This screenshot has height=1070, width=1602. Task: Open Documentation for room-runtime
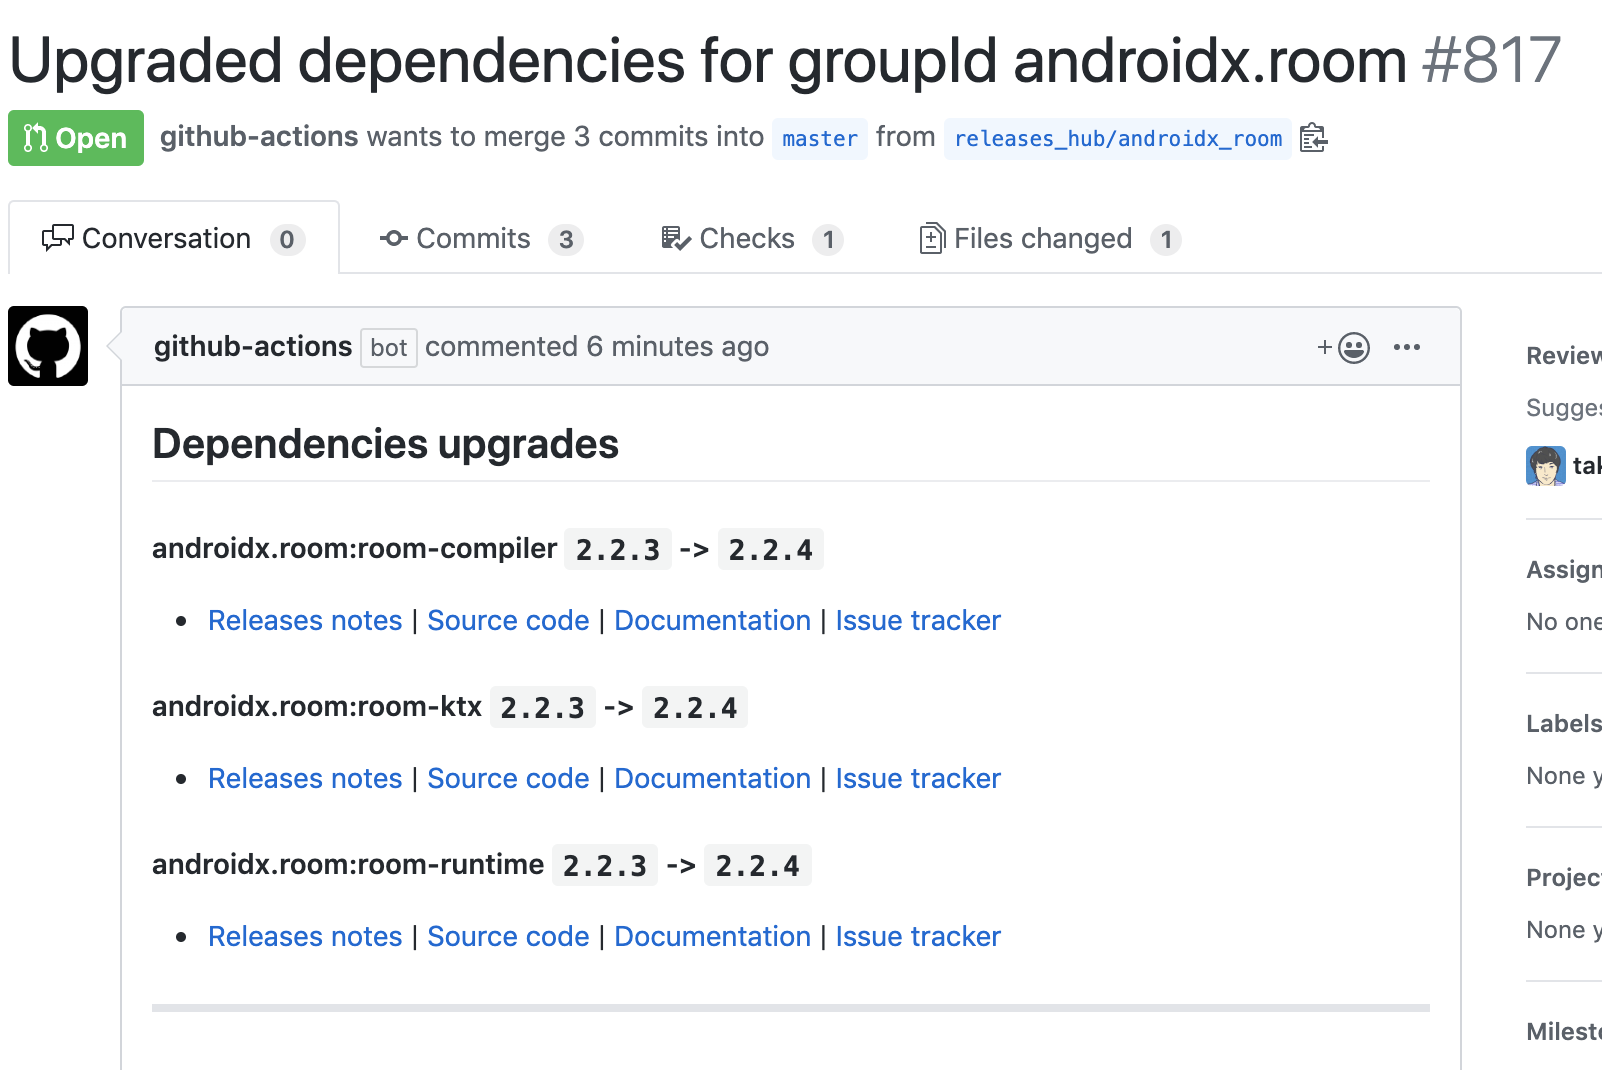[712, 936]
